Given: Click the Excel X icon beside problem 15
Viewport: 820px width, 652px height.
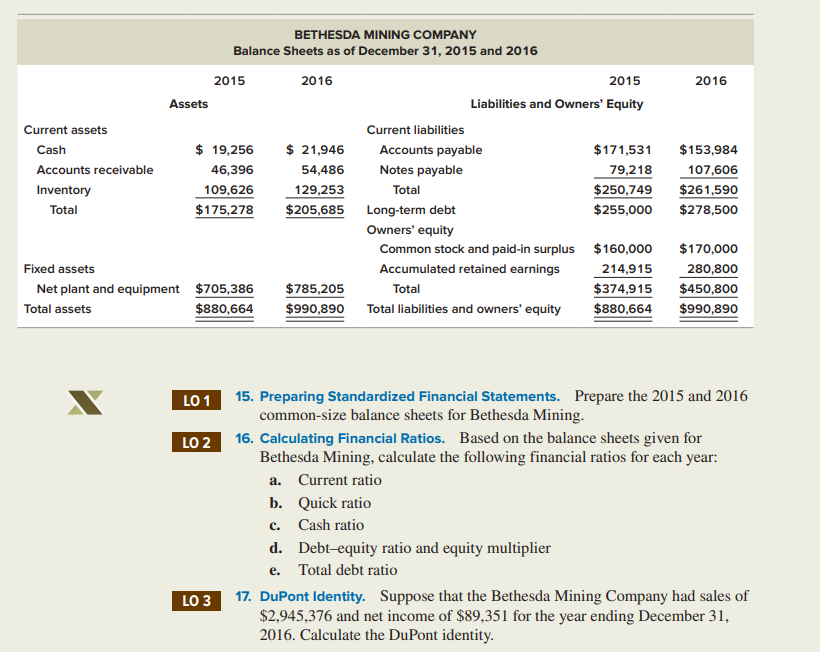Looking at the screenshot, I should coord(85,403).
